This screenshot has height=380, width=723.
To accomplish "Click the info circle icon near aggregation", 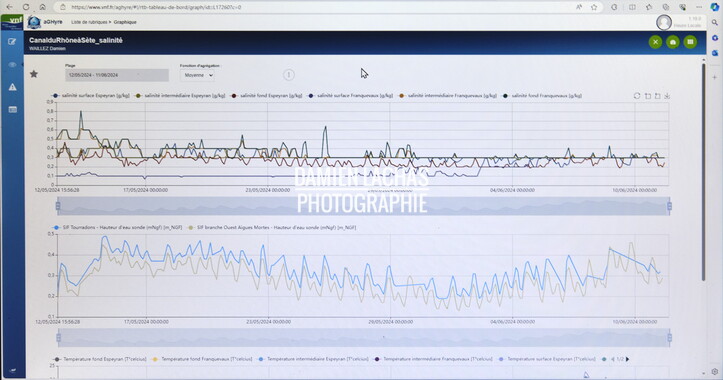I will tap(289, 75).
